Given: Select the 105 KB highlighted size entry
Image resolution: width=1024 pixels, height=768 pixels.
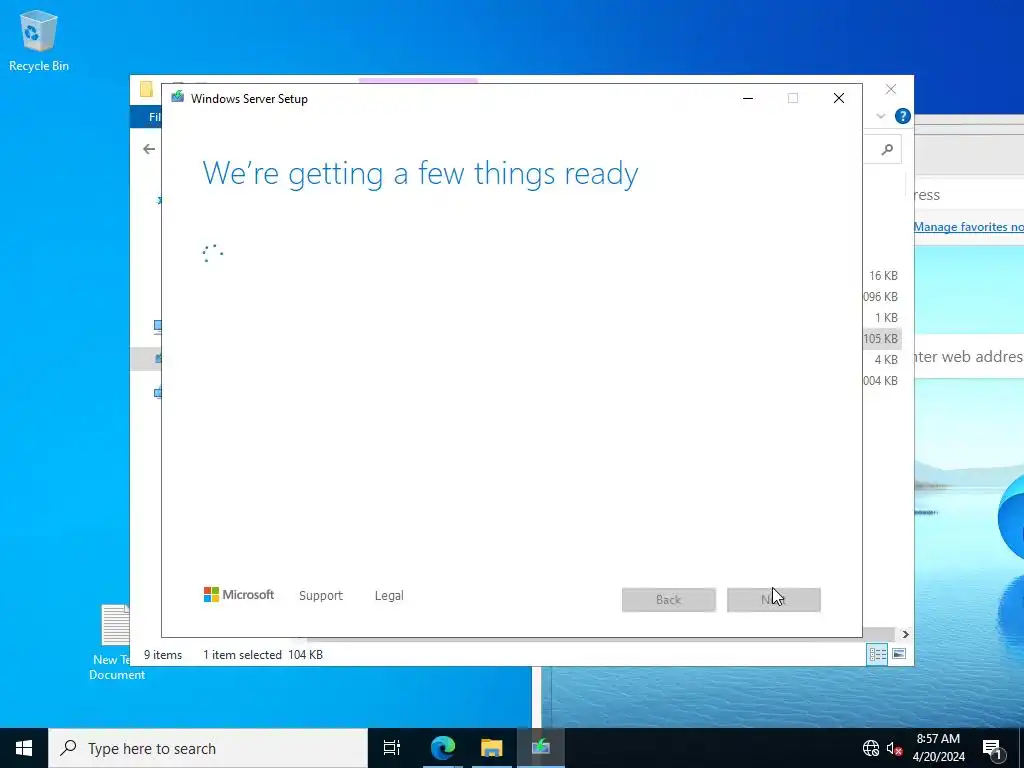Looking at the screenshot, I should 880,338.
